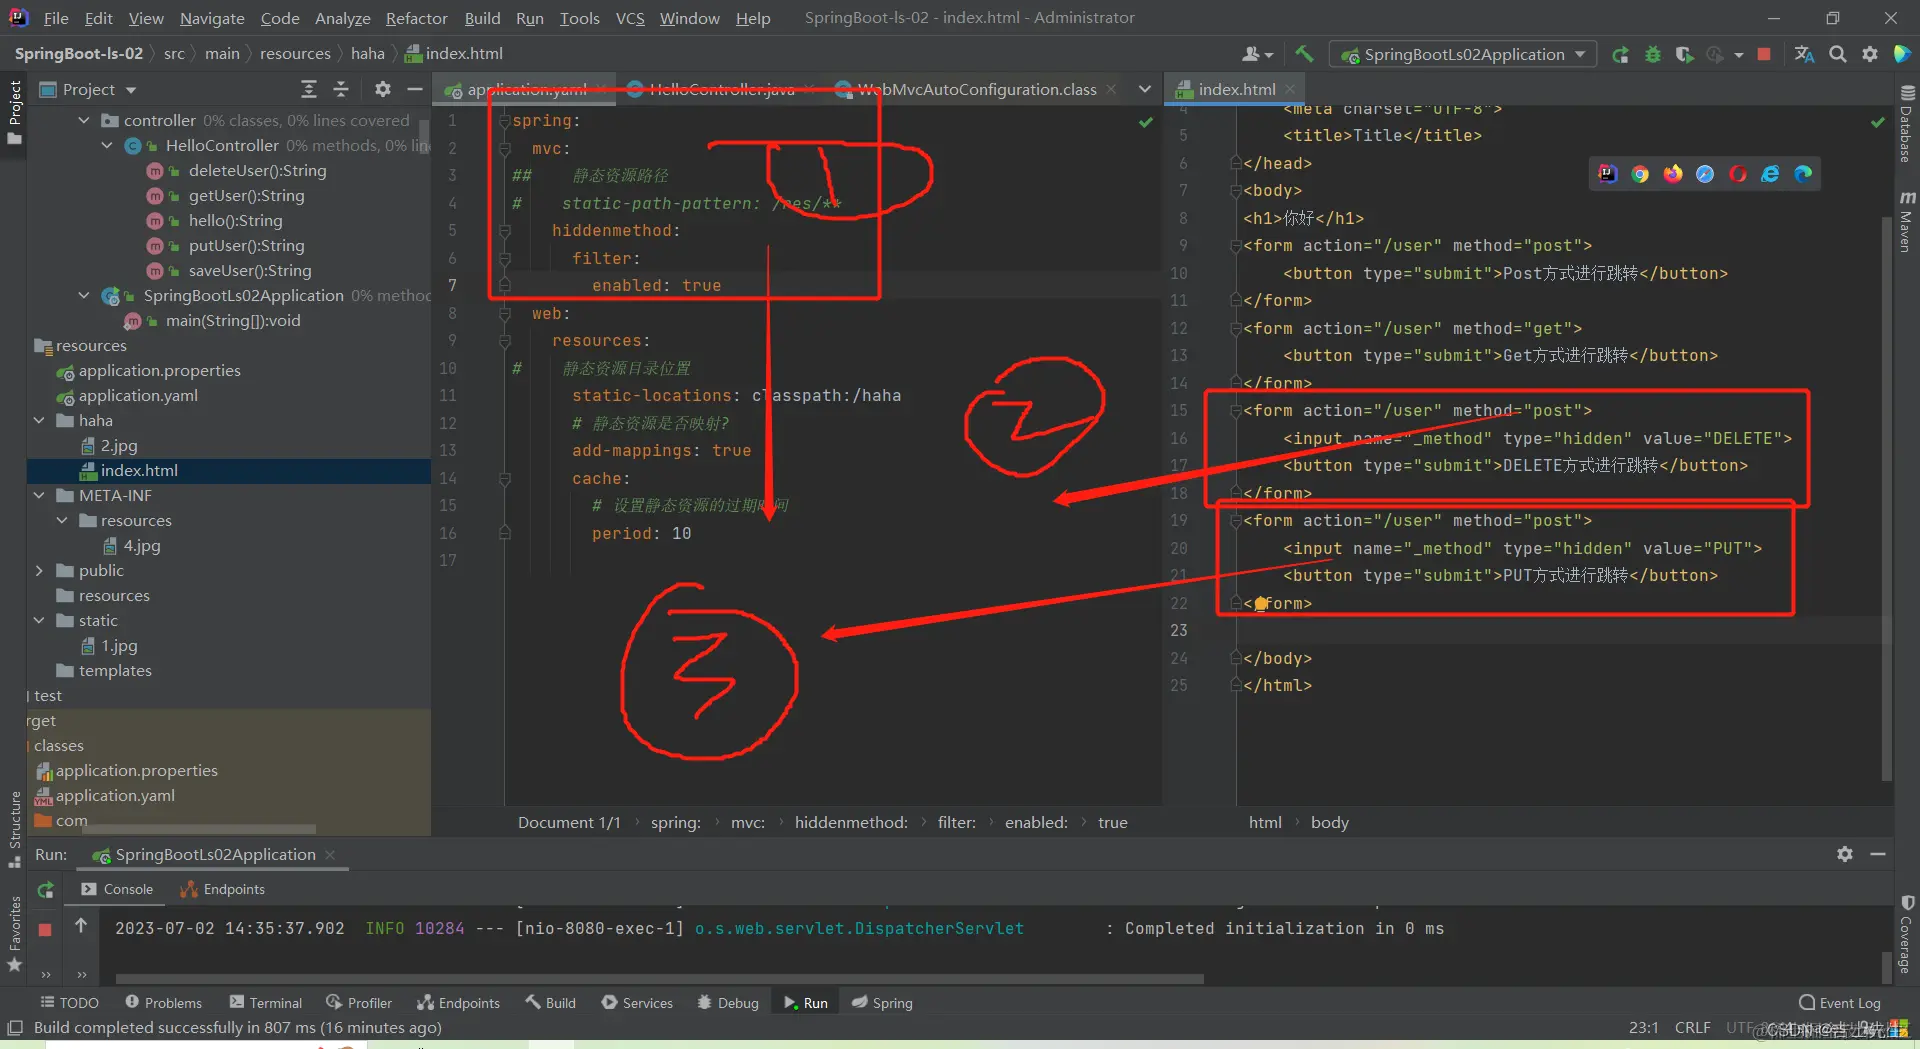The width and height of the screenshot is (1920, 1049).
Task: Collapse all in Project panel
Action: click(x=341, y=89)
